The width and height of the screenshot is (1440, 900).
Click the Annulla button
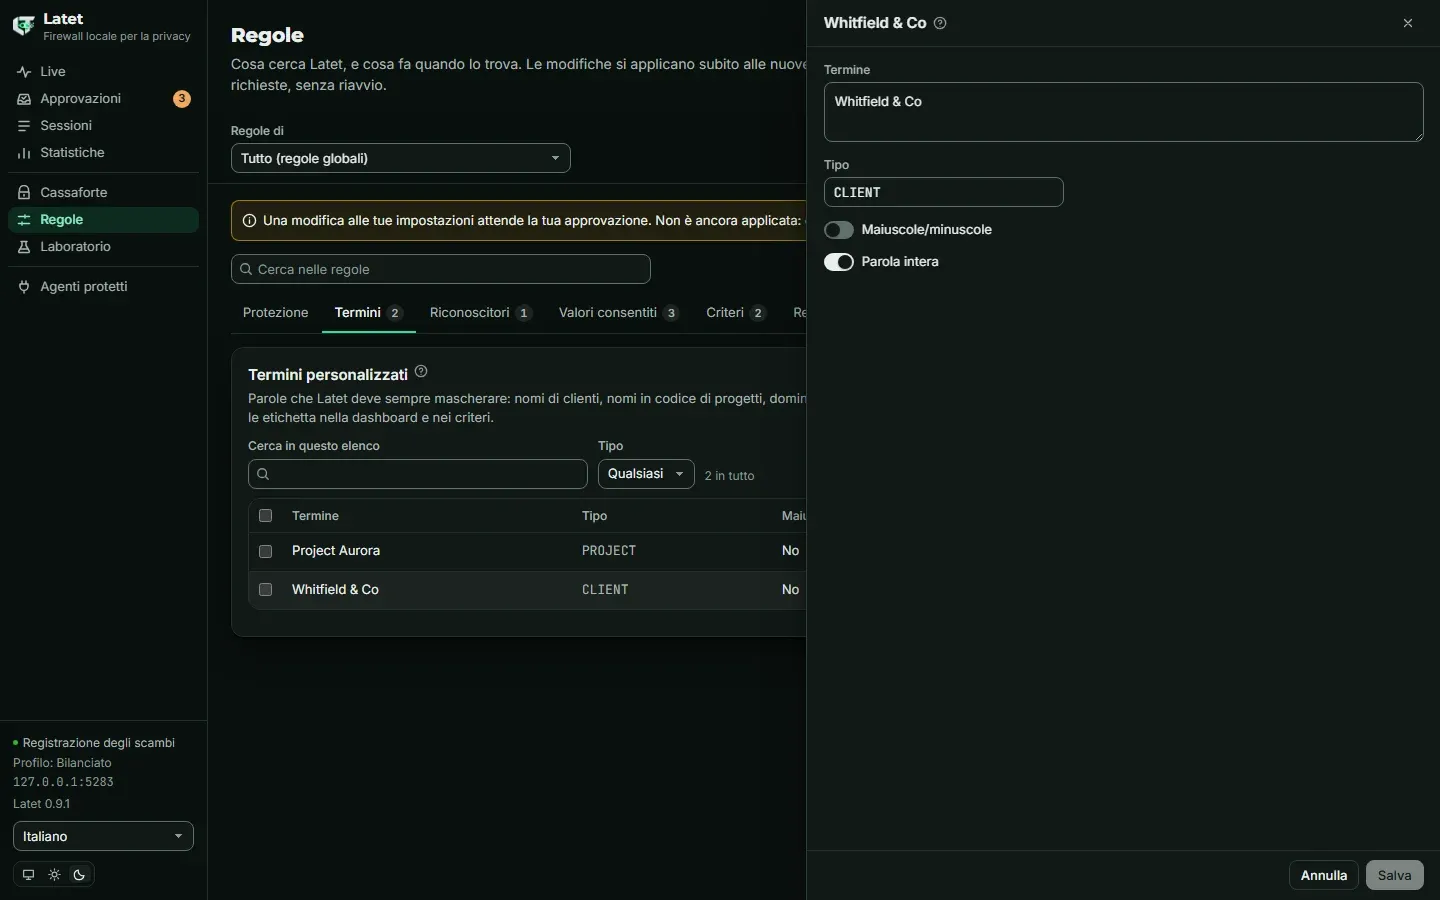pos(1324,875)
